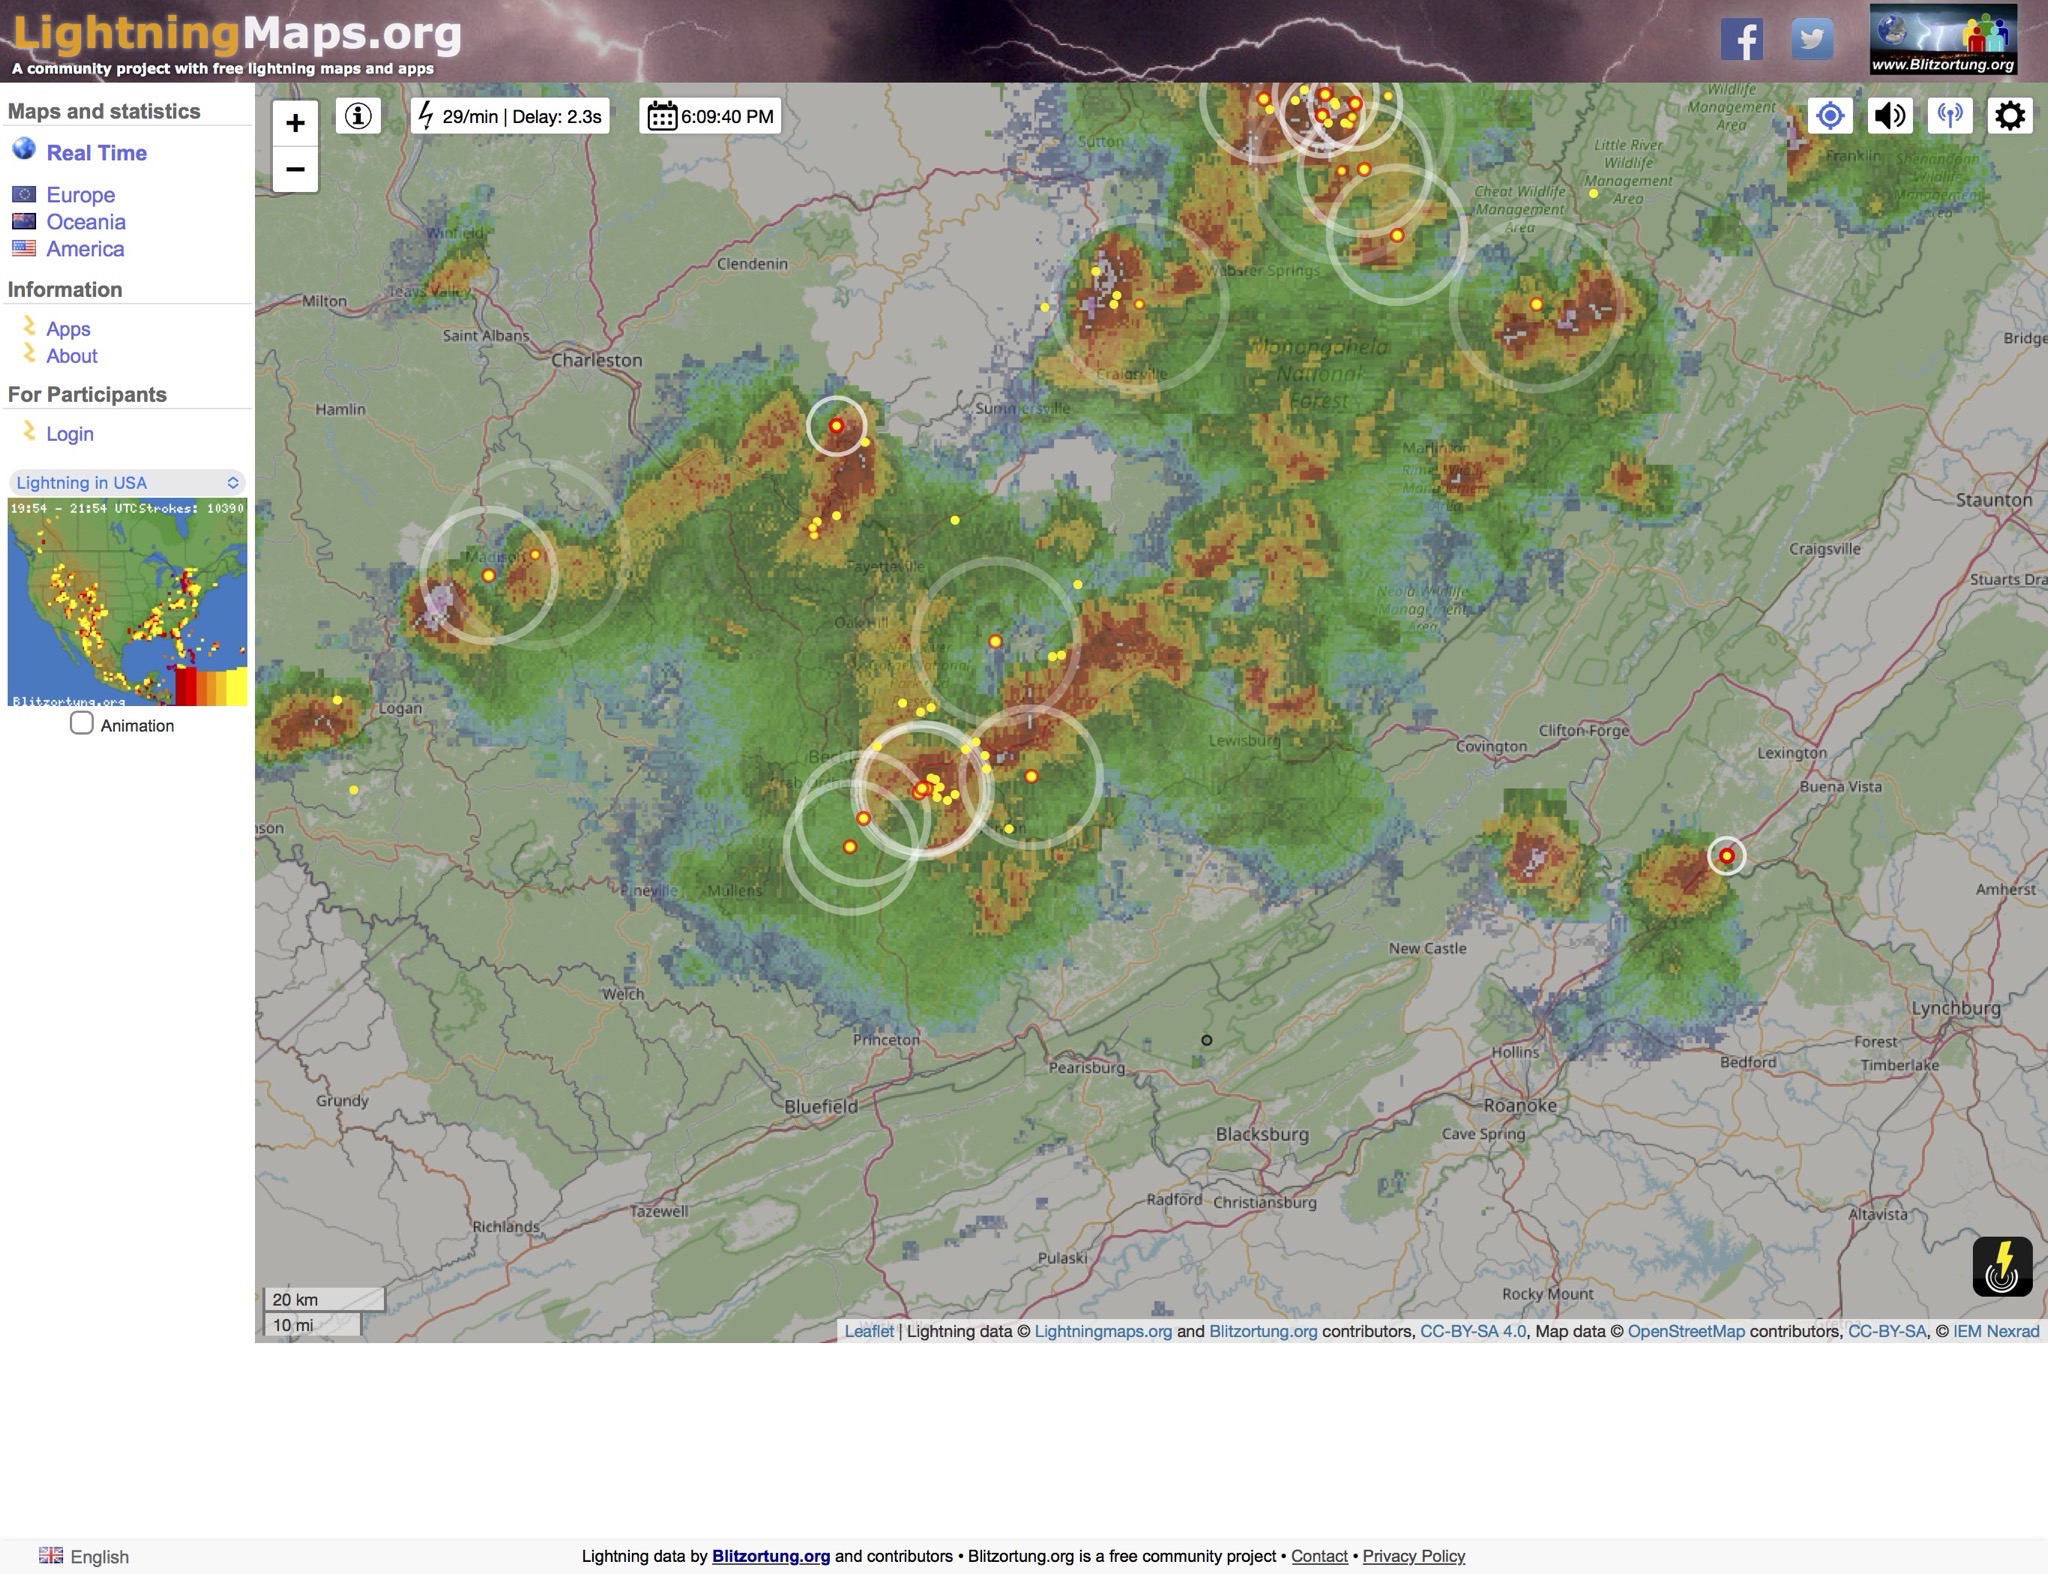Open IEM Nexrad attribution link
The height and width of the screenshot is (1574, 2048).
click(1996, 1331)
